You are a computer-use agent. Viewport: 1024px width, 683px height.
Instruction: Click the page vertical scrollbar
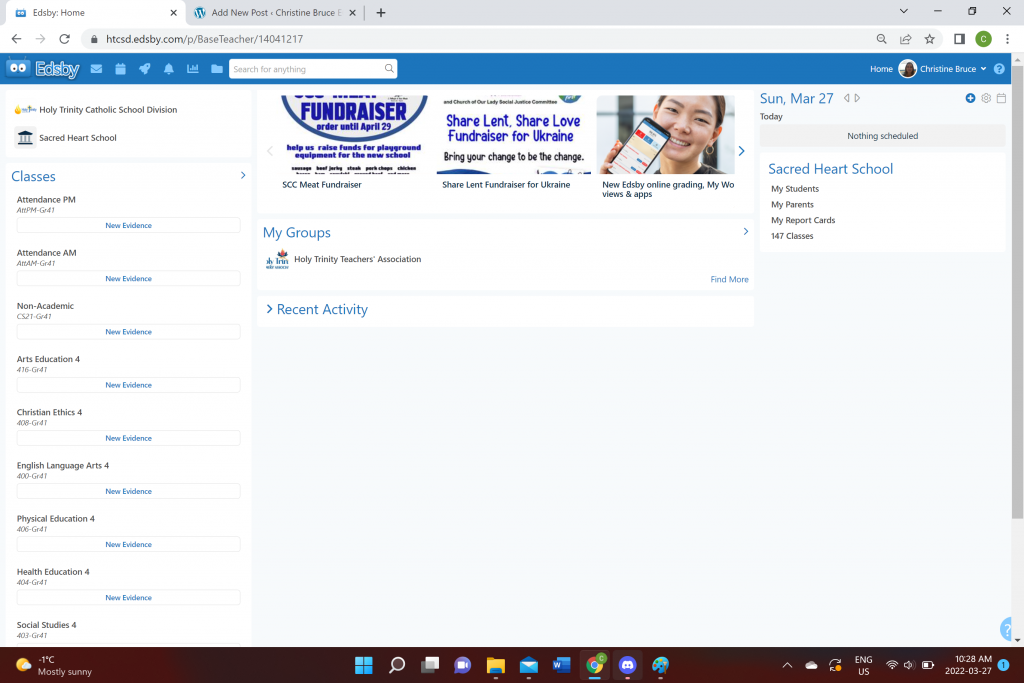point(1017,291)
